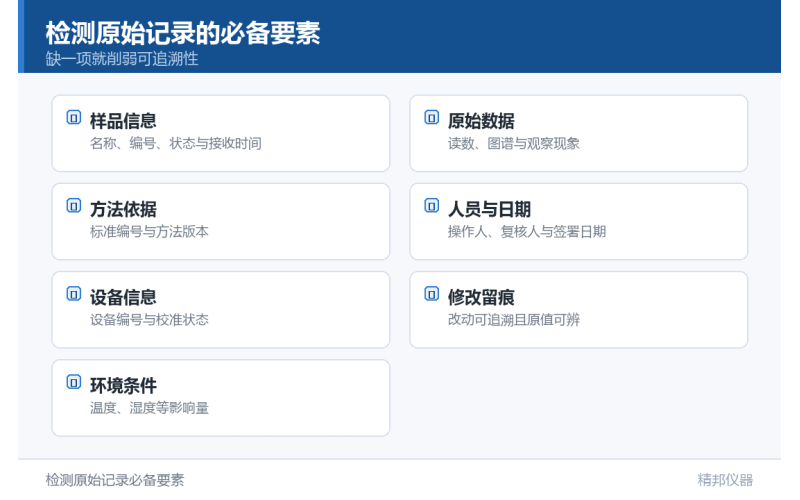Click the icon beside 原始数据
800x500 pixels.
[x=432, y=117]
